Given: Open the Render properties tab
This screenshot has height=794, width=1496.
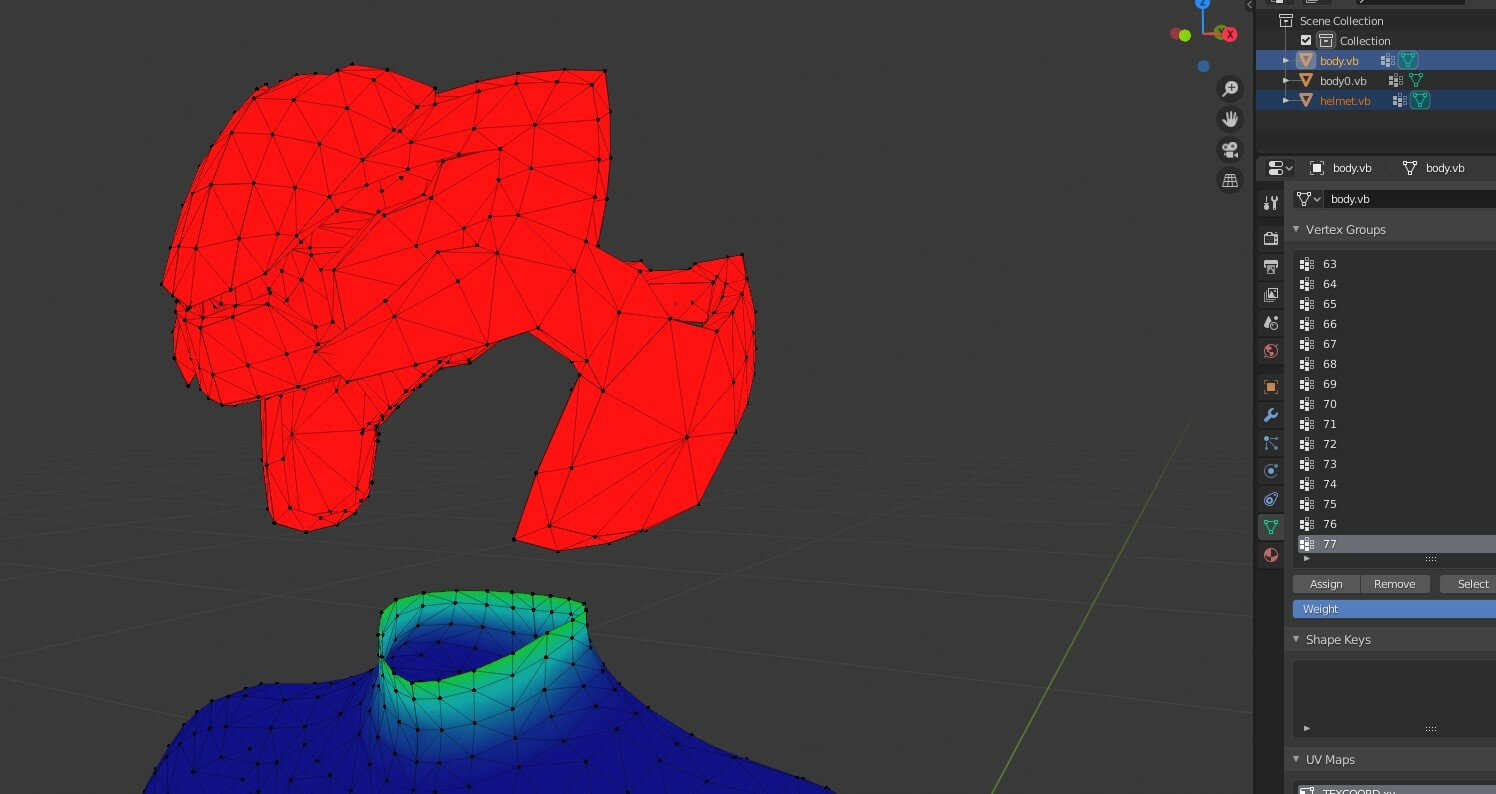Looking at the screenshot, I should [x=1271, y=239].
